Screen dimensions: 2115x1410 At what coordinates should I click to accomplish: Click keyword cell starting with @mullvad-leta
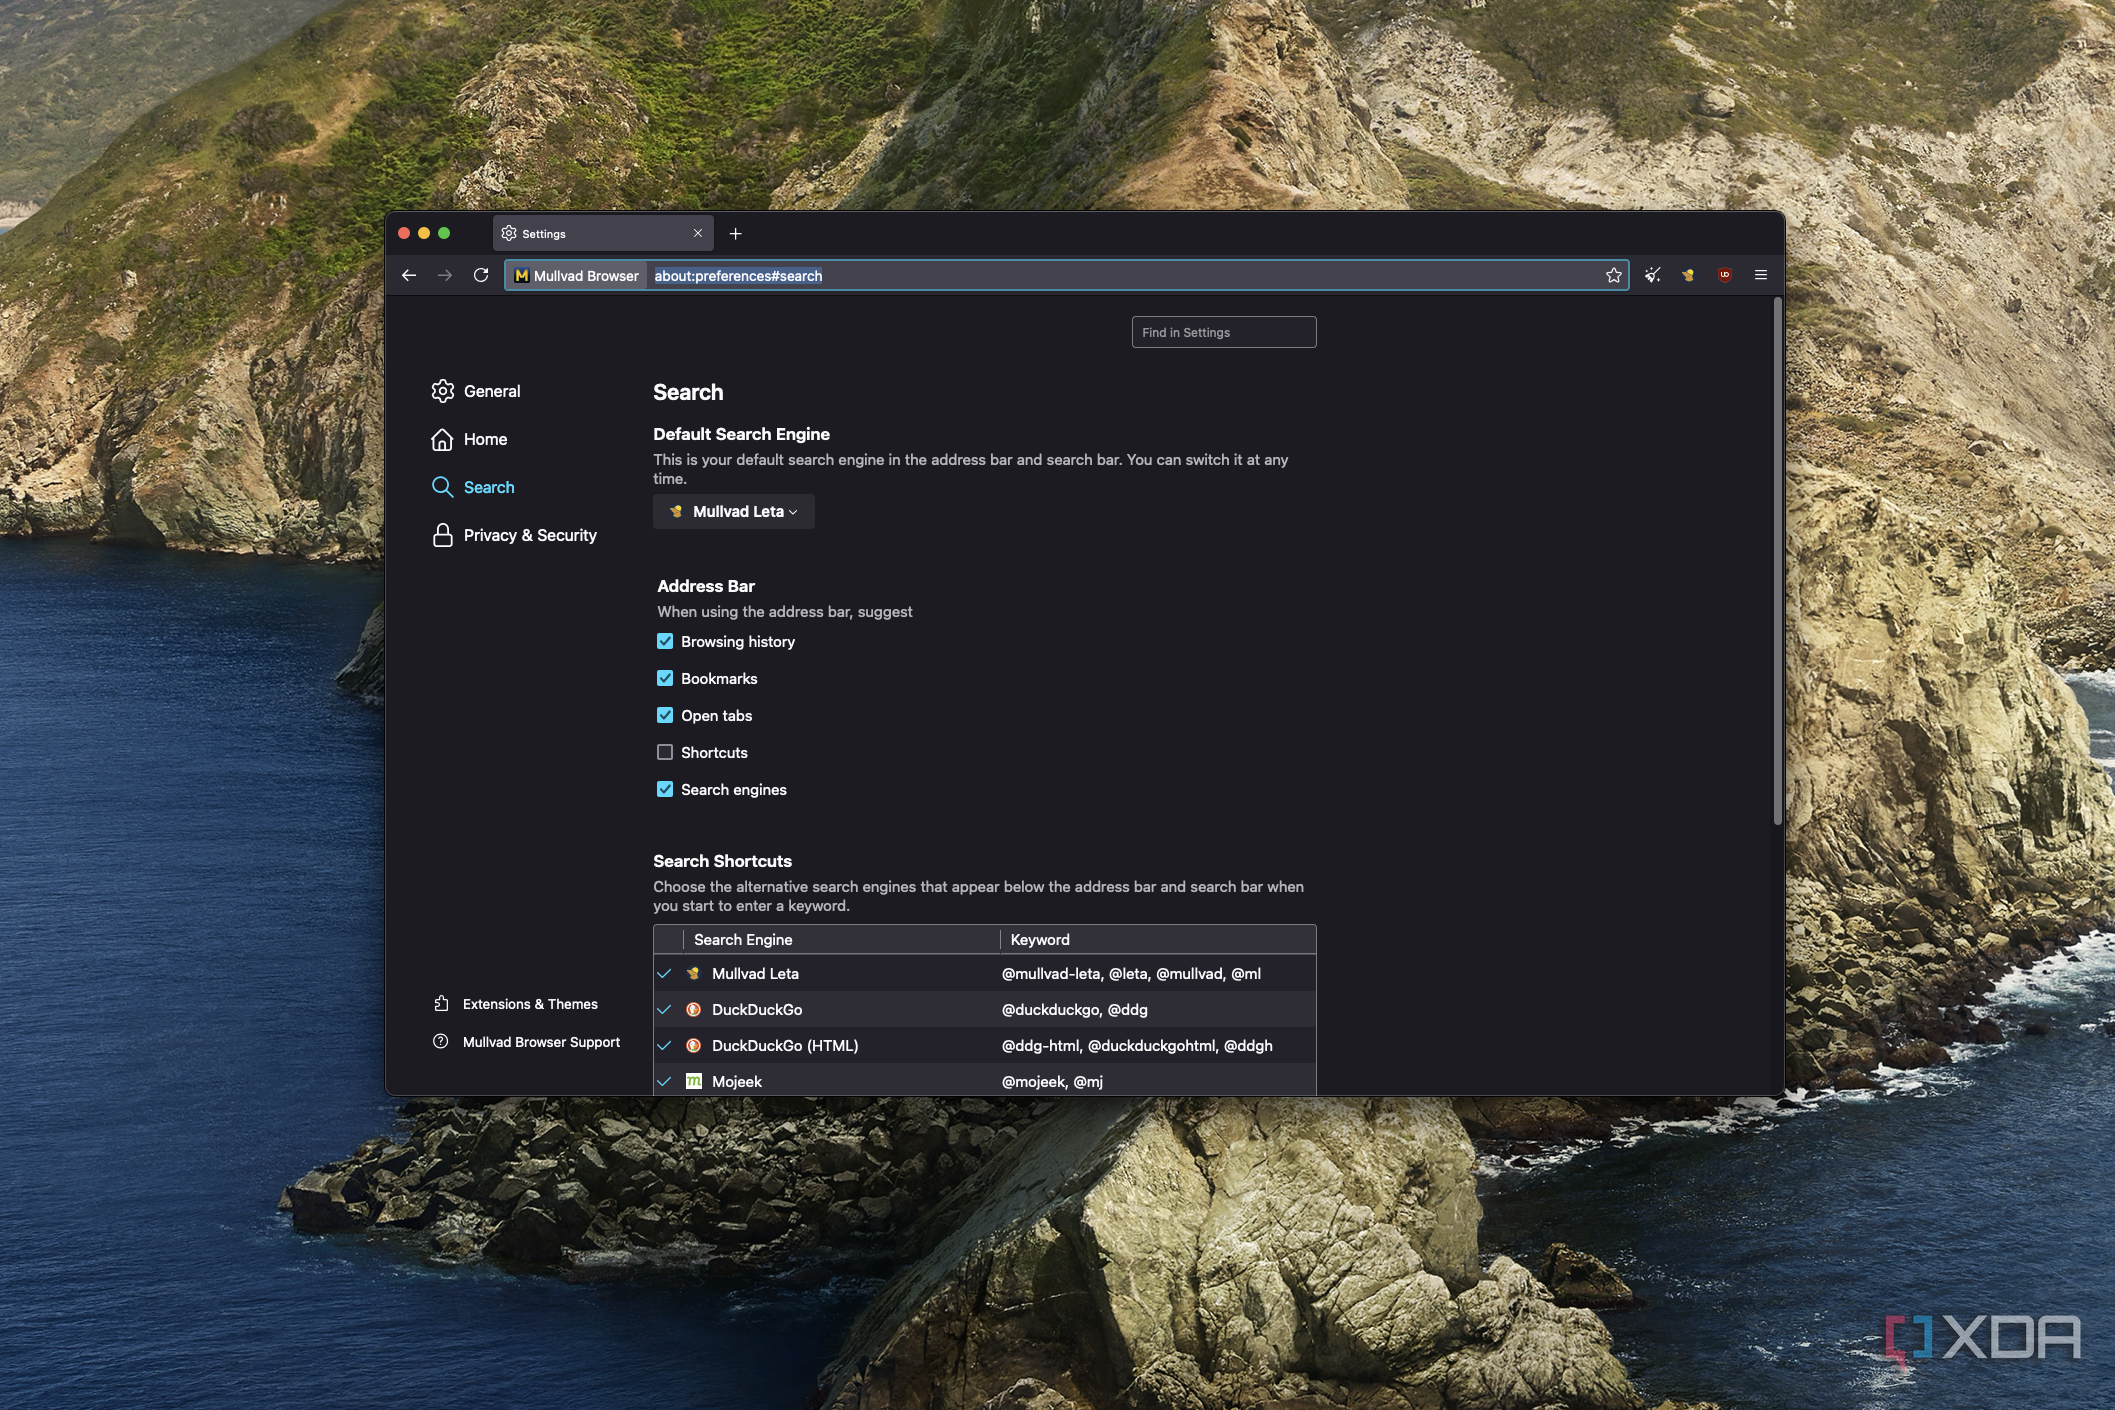pyautogui.click(x=1131, y=973)
